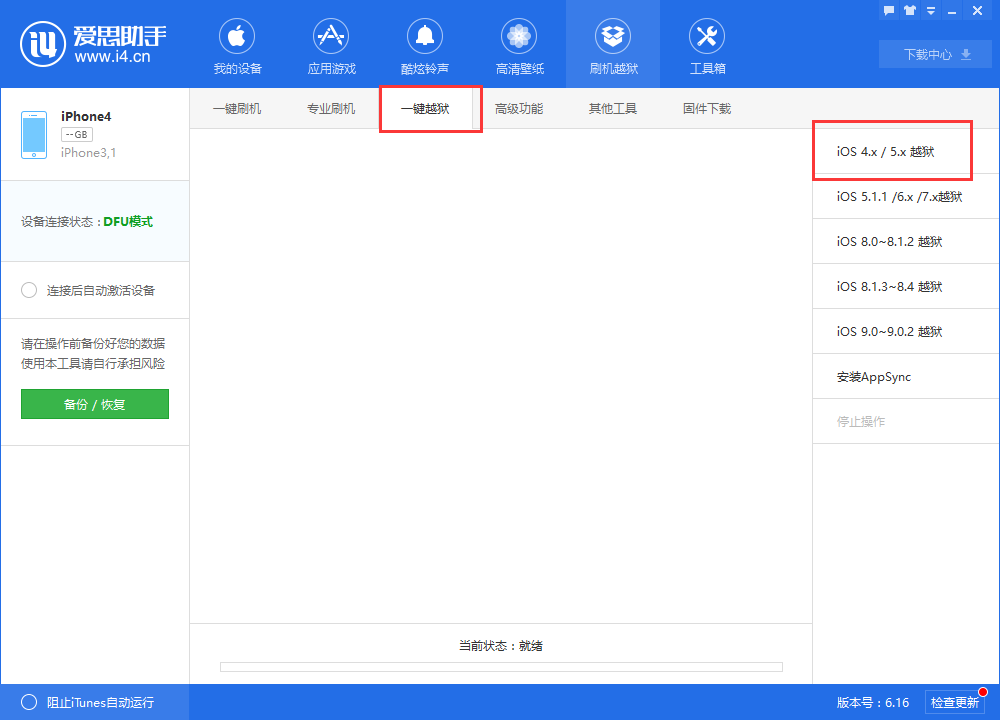Click the 请在操作前备份好您的数据 notice text

[x=93, y=343]
